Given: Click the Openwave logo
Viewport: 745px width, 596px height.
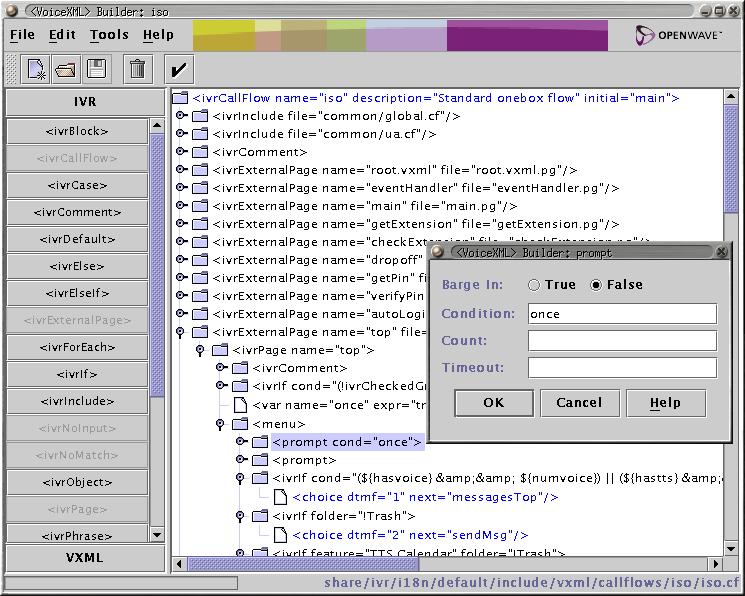Looking at the screenshot, I should coord(678,35).
